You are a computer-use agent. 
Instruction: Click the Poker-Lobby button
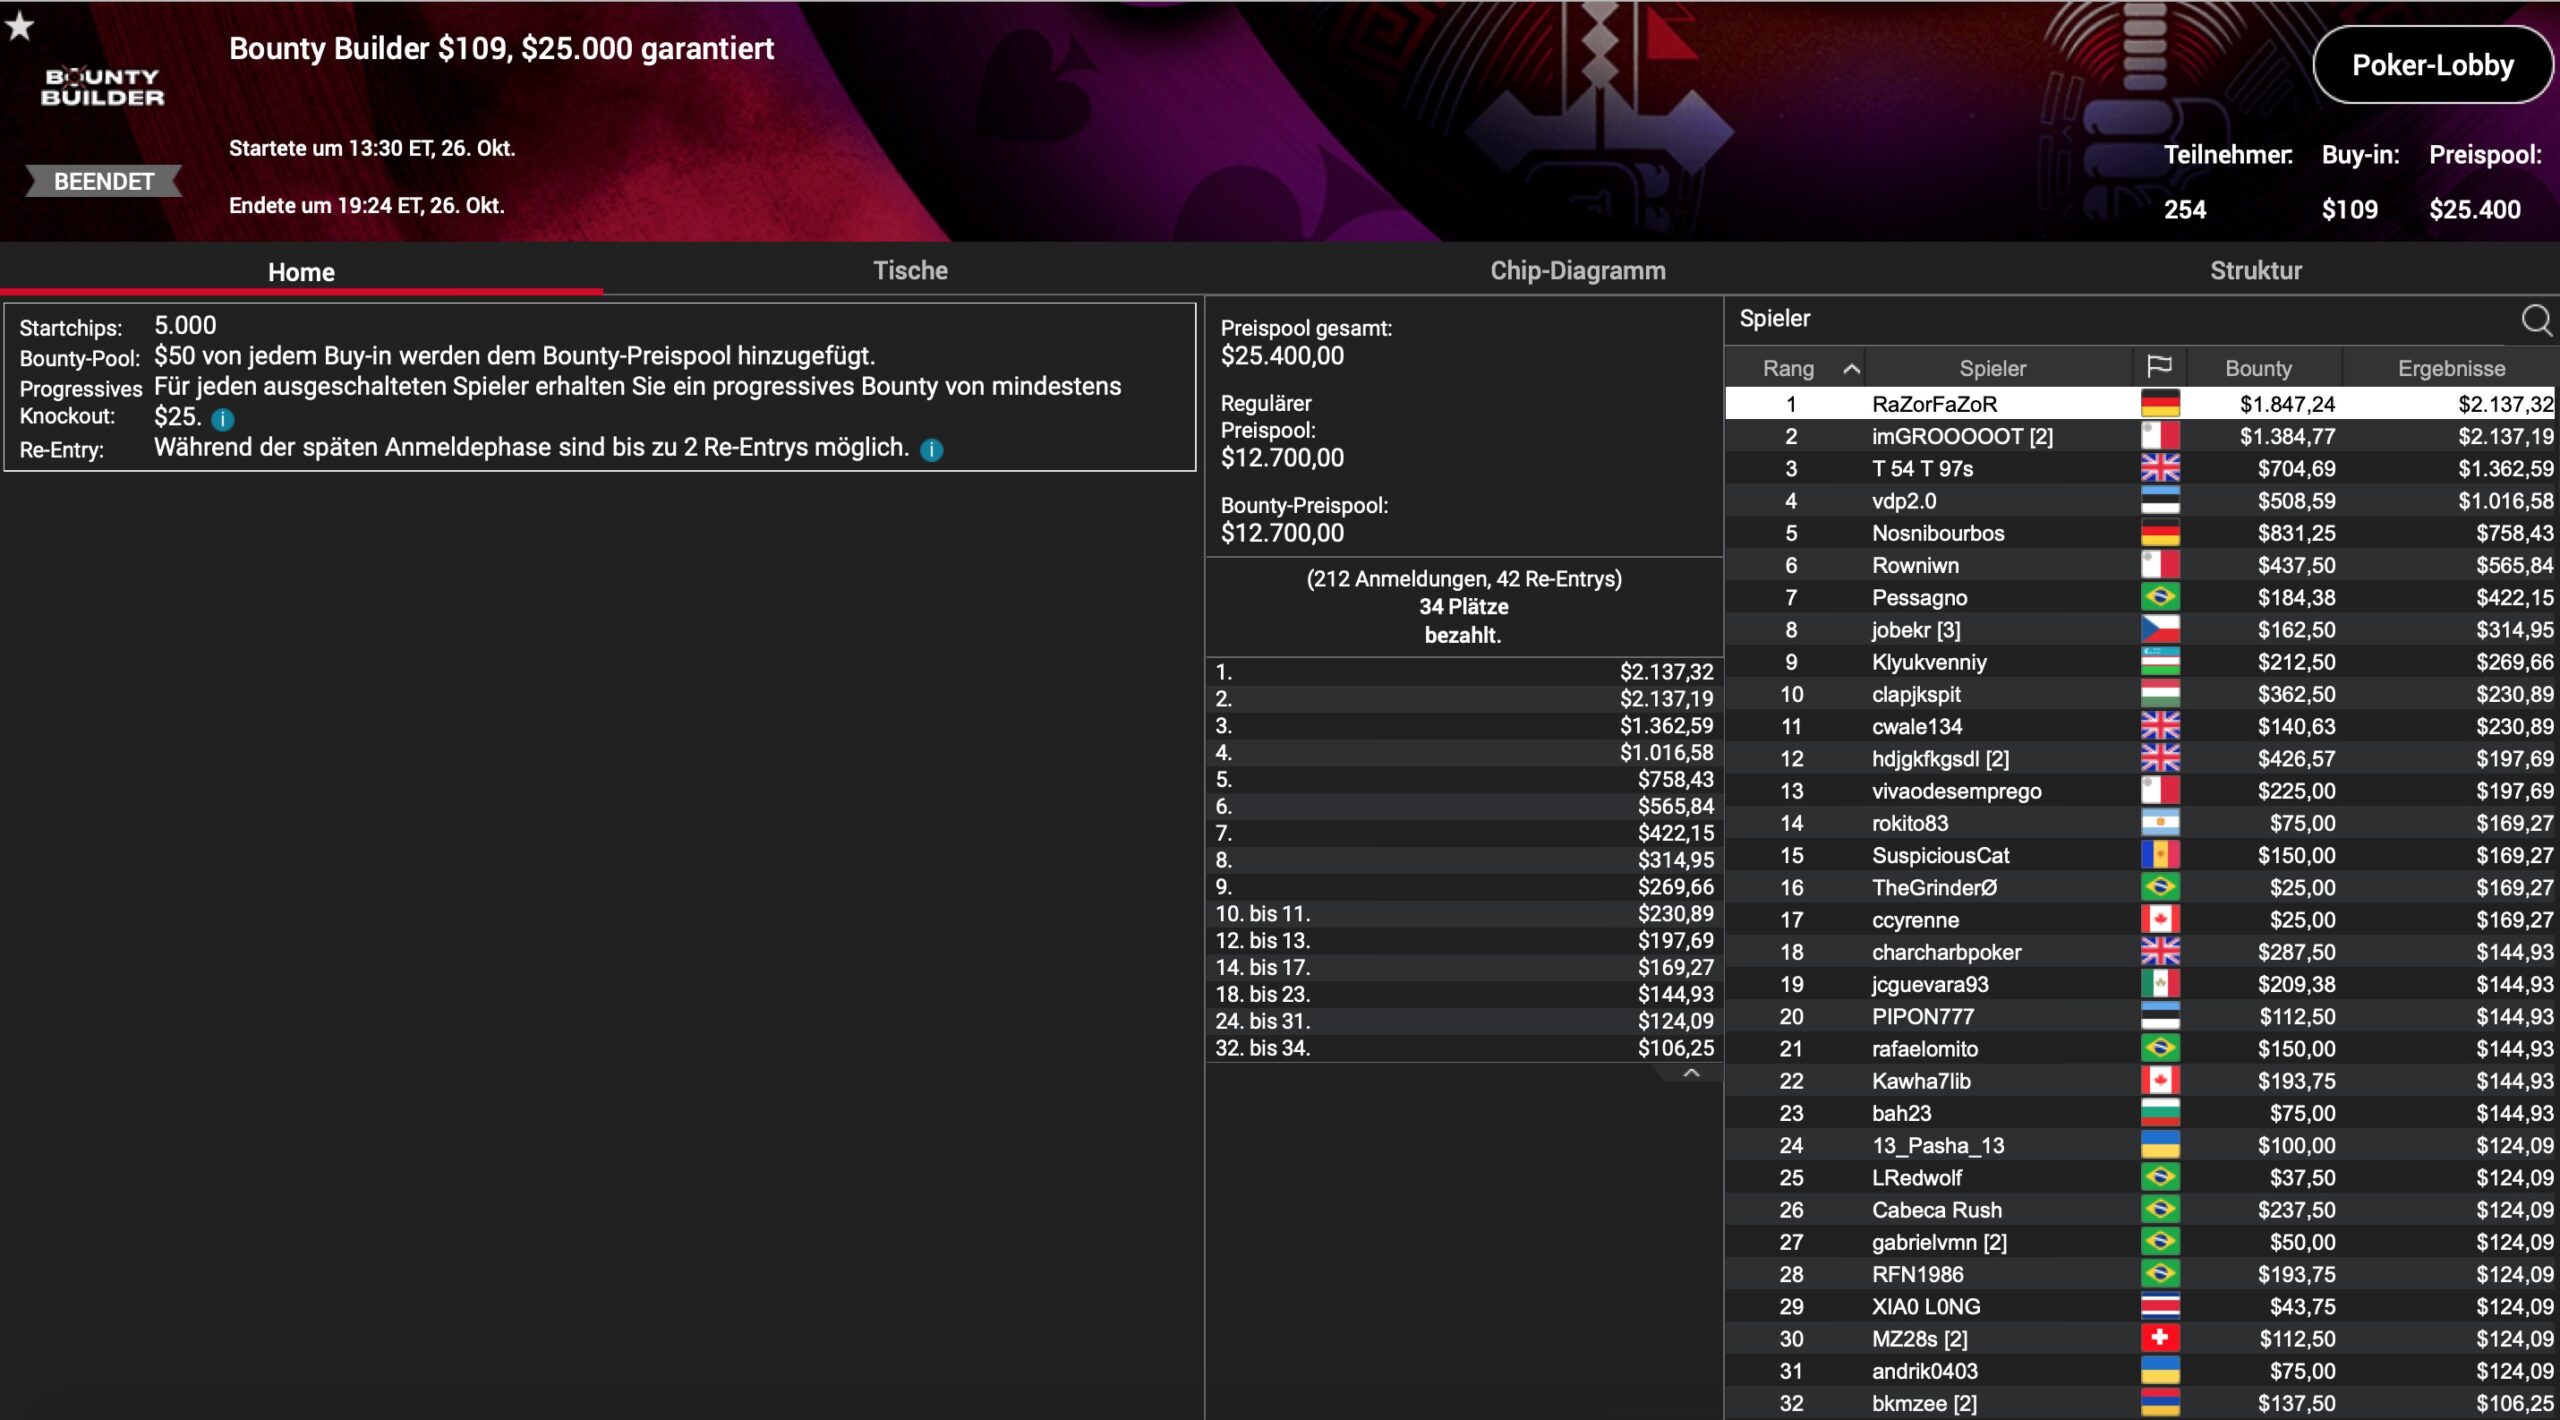point(2431,65)
